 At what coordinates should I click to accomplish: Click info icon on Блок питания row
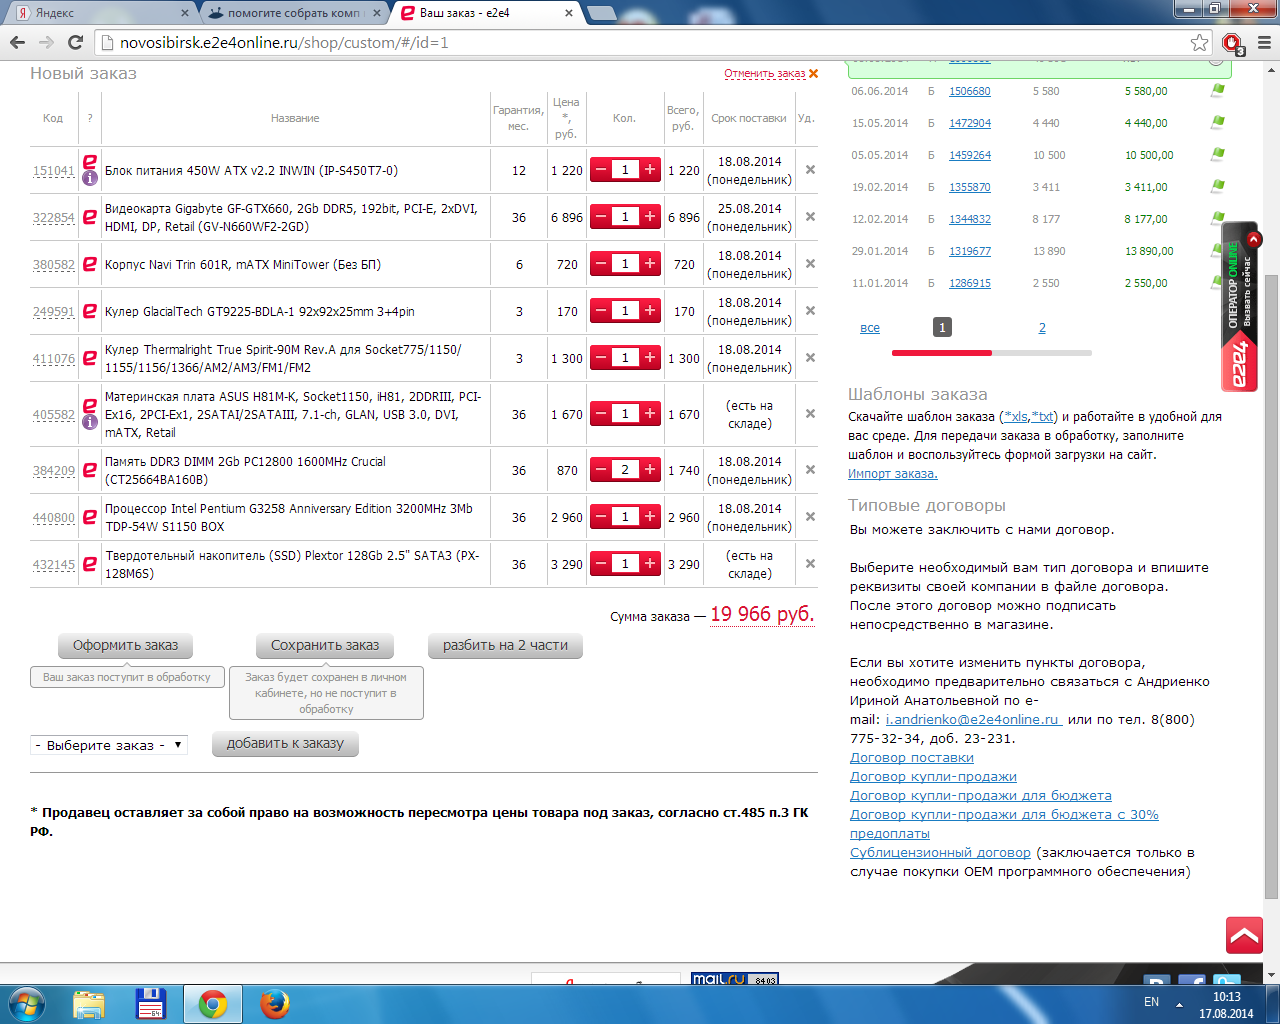click(89, 179)
